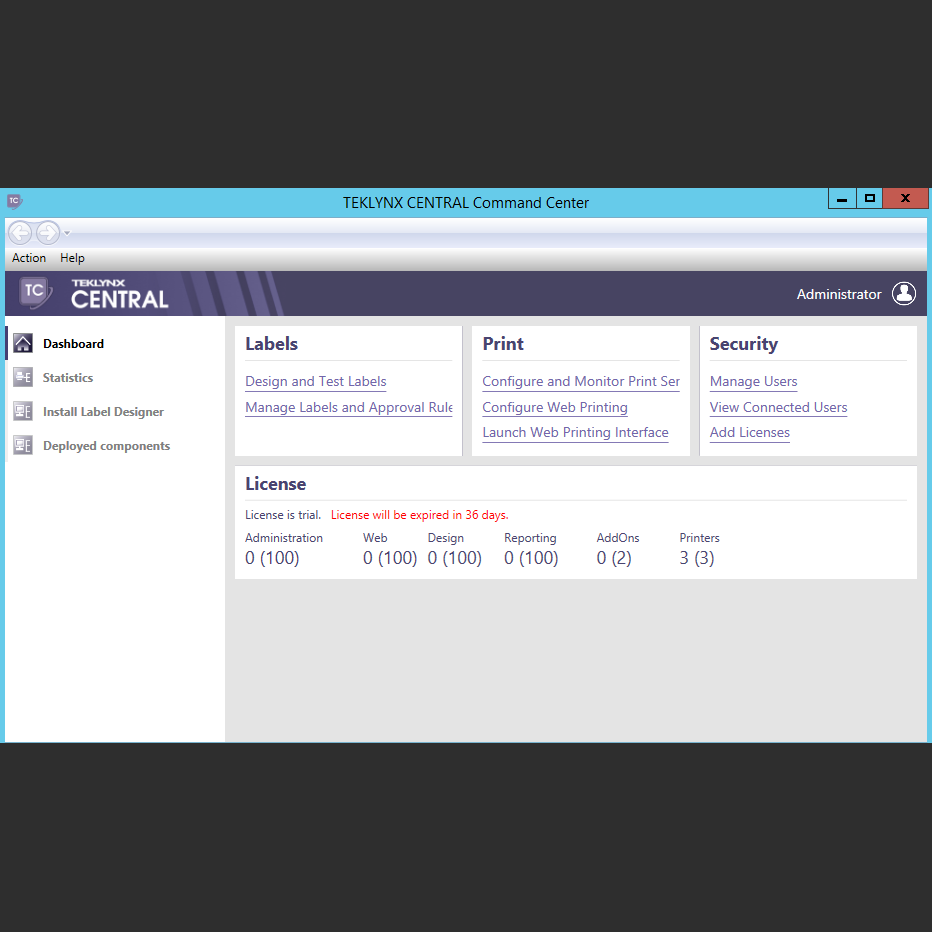Open Design and Test Labels link
The height and width of the screenshot is (932, 932).
pyautogui.click(x=316, y=382)
